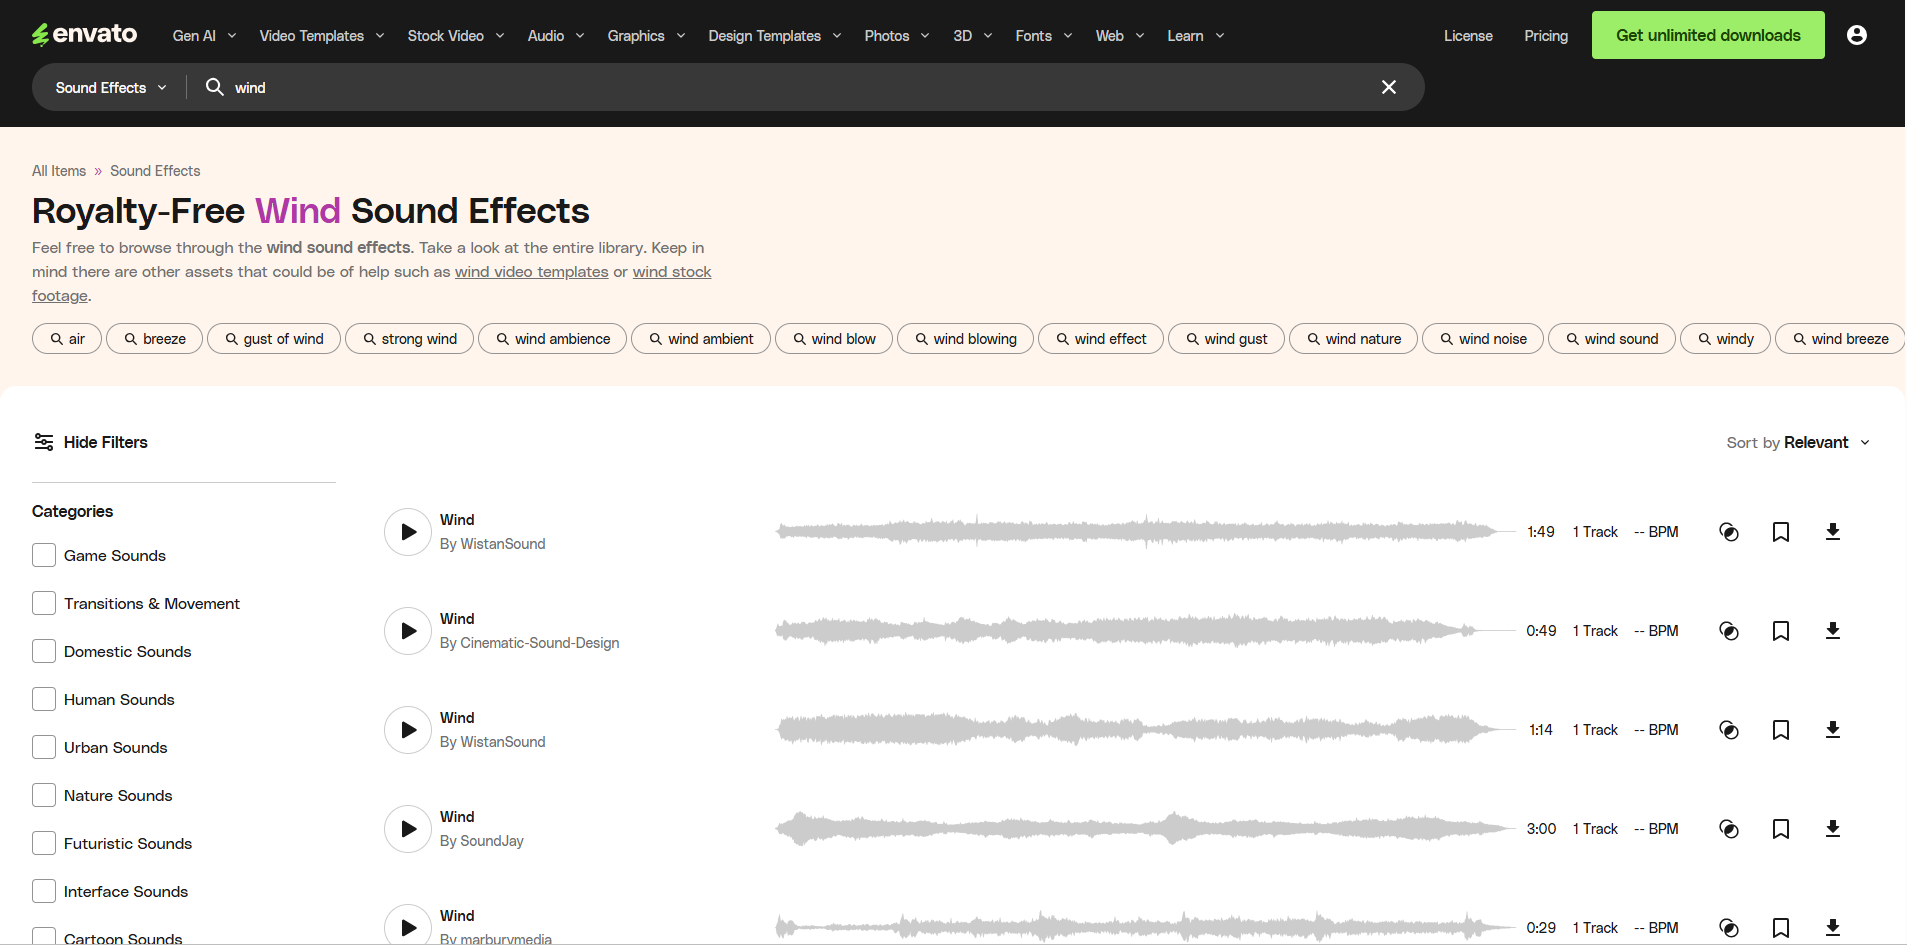Open the Learn menu

click(x=1194, y=35)
